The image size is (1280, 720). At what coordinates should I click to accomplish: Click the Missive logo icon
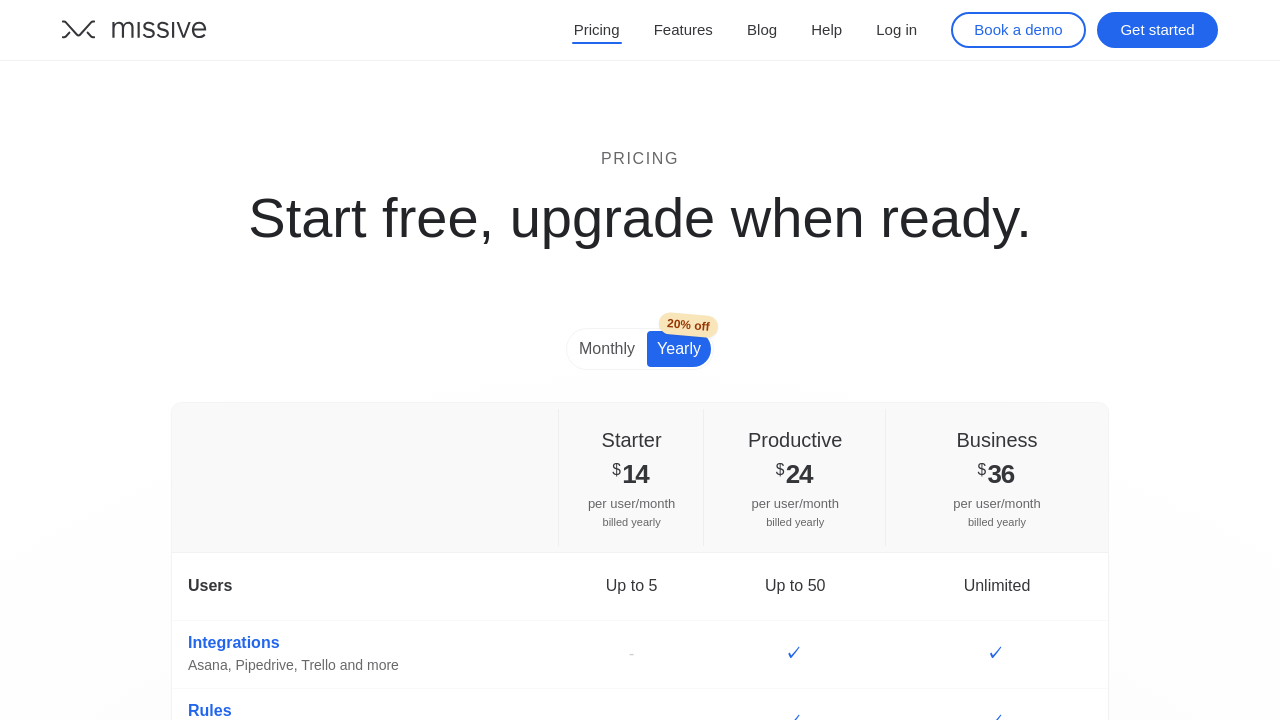coord(78,29)
